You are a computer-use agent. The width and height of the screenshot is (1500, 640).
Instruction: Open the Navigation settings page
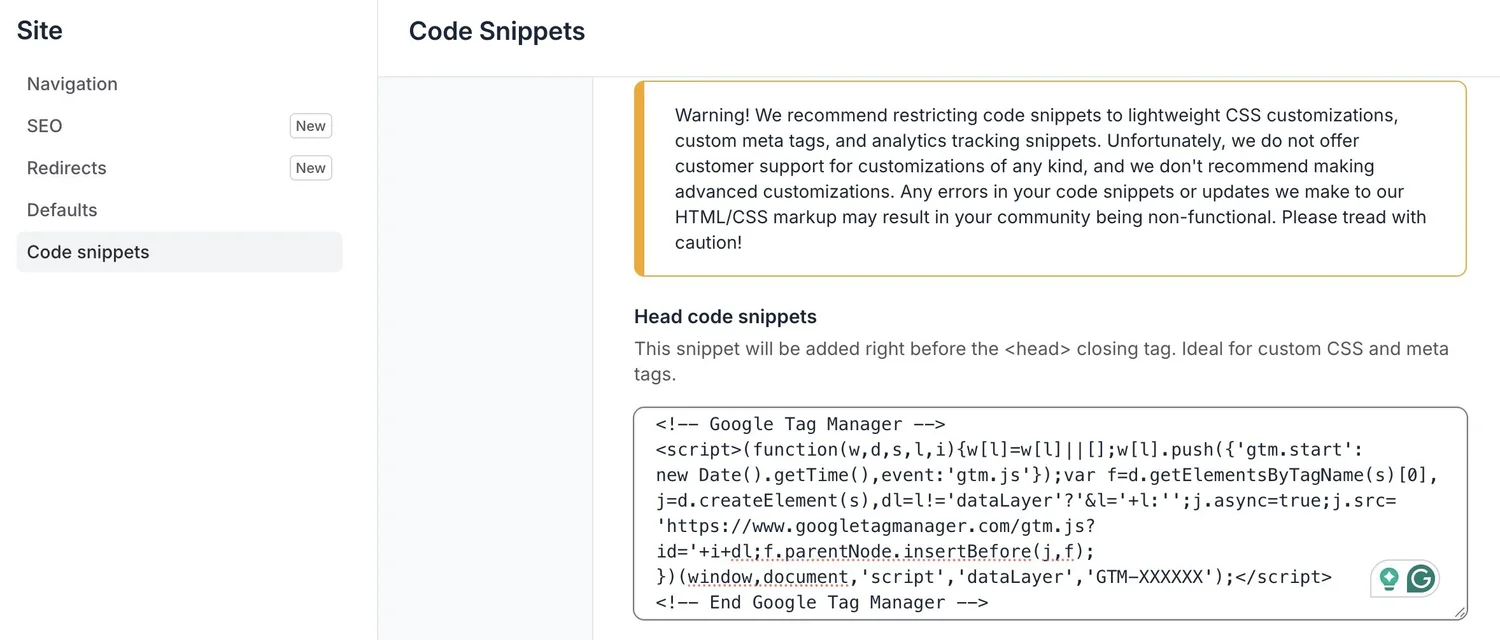pyautogui.click(x=72, y=84)
